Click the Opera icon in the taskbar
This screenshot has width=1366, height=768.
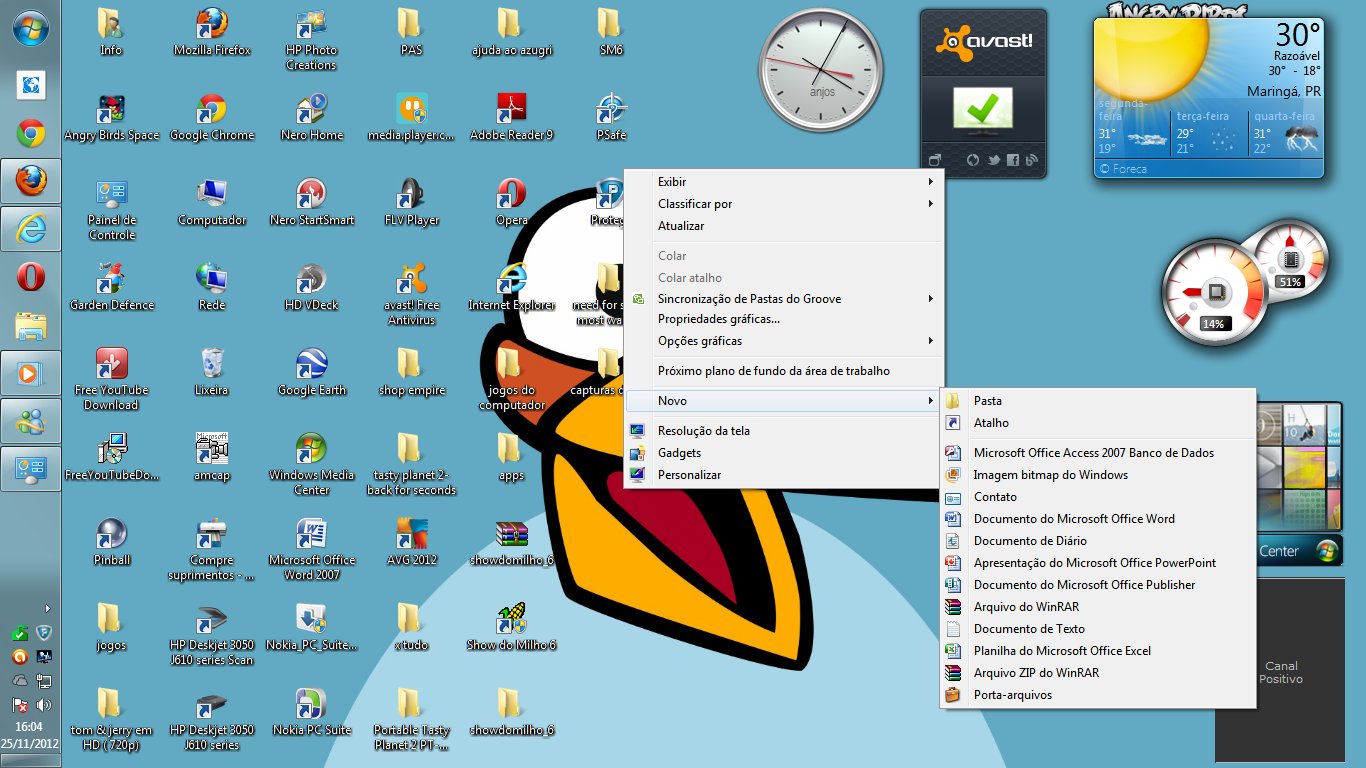[31, 277]
